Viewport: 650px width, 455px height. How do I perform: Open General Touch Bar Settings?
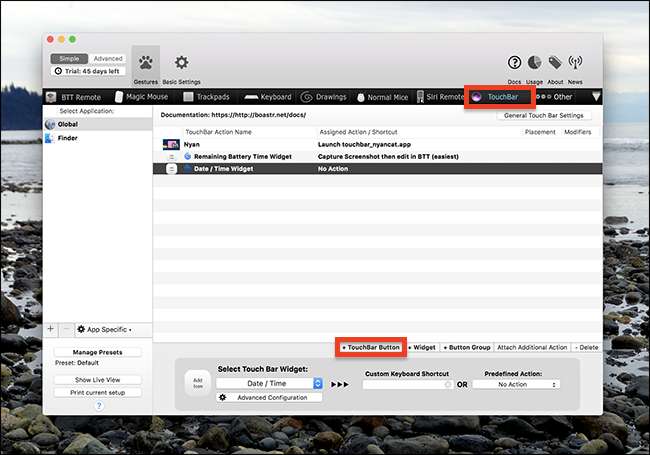tap(543, 116)
